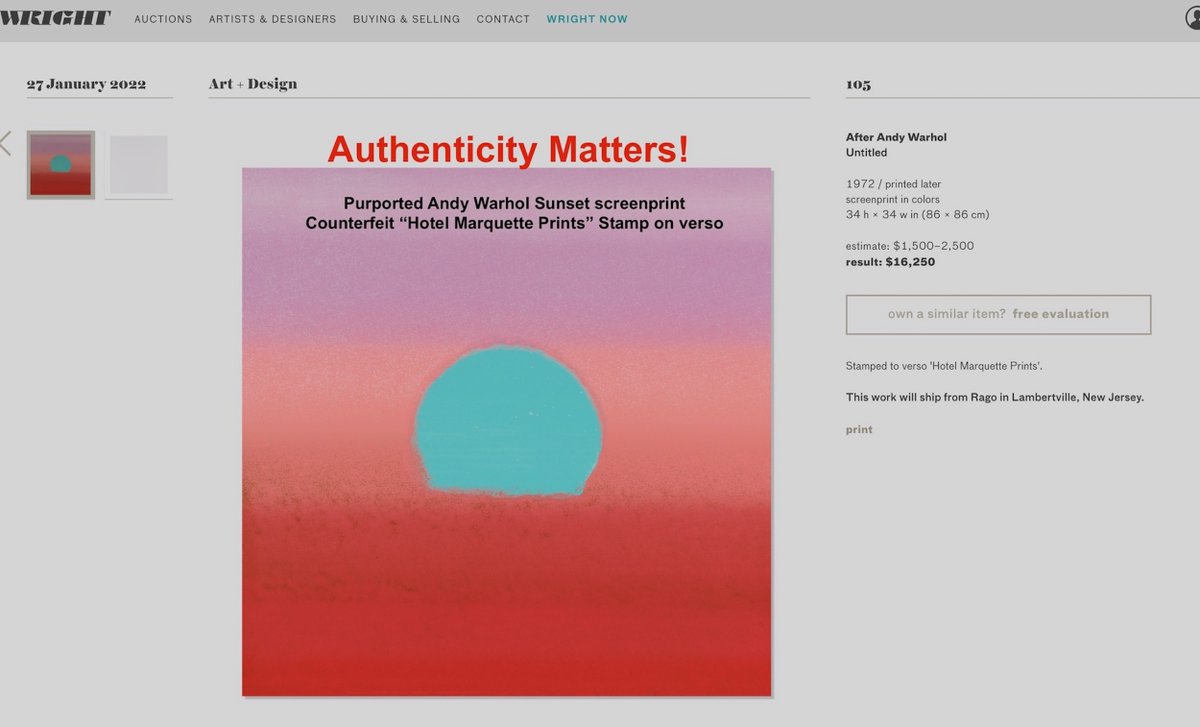Open the Auctions menu
This screenshot has width=1200, height=727.
click(163, 19)
